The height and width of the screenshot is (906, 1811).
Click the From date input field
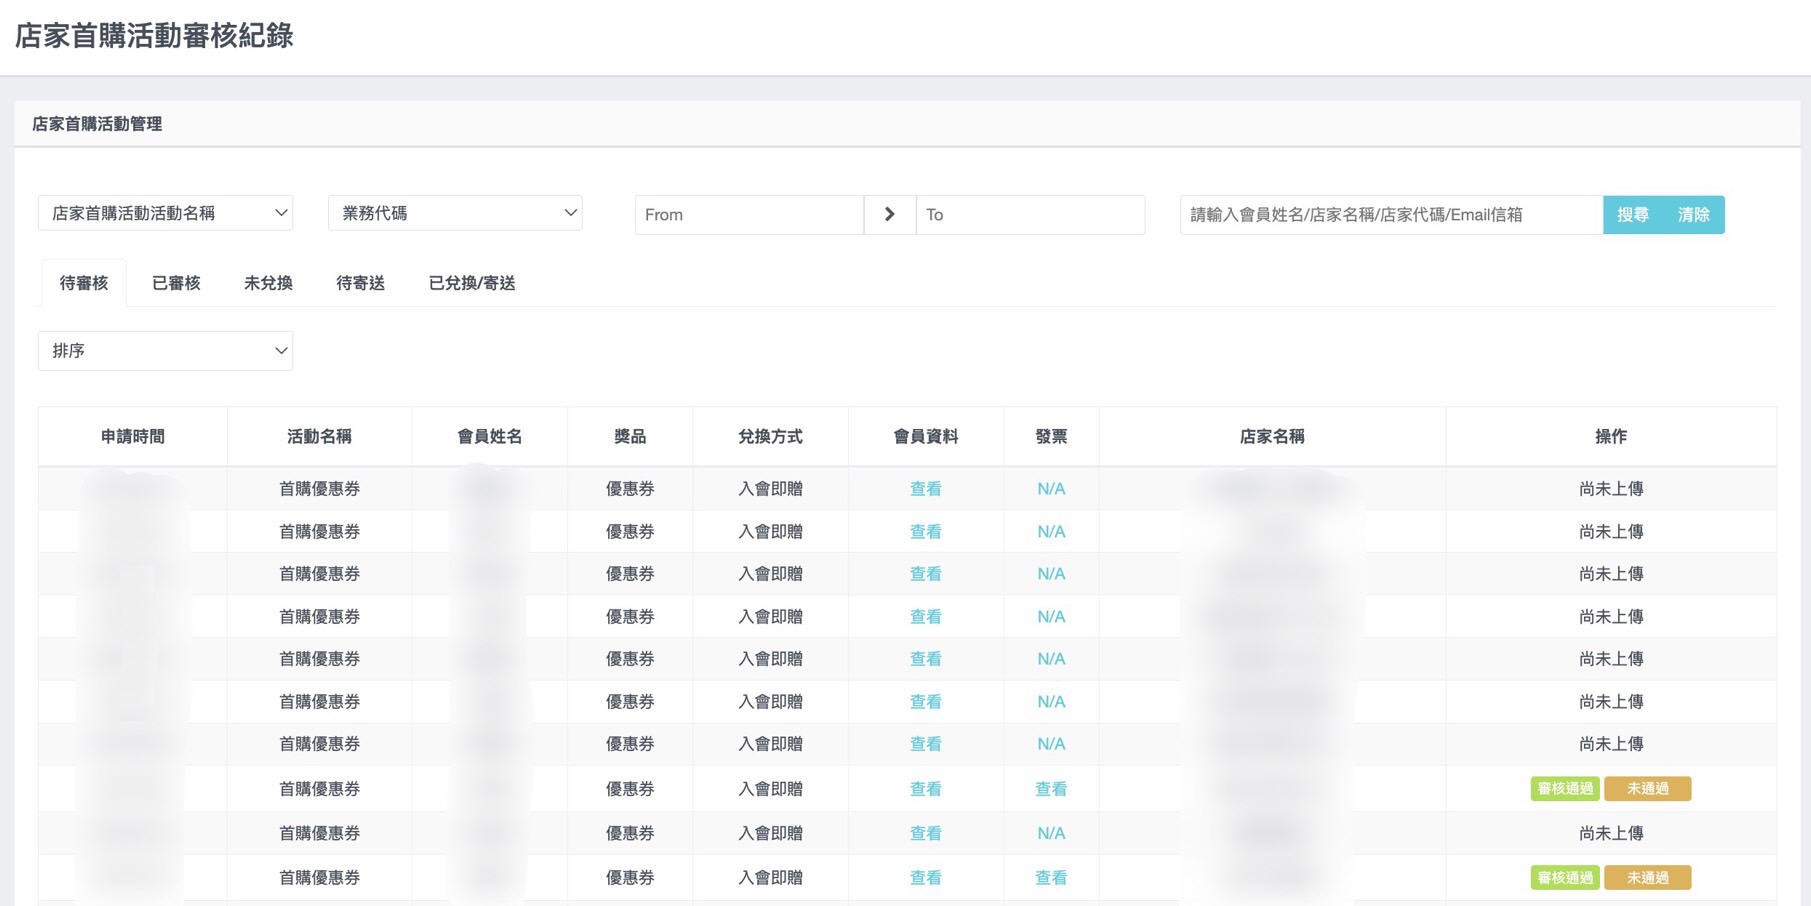[748, 215]
